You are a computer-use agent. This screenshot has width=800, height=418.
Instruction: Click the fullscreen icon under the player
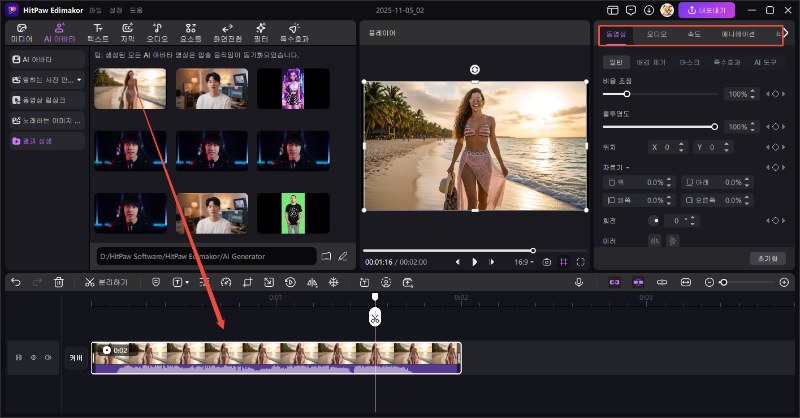point(580,262)
